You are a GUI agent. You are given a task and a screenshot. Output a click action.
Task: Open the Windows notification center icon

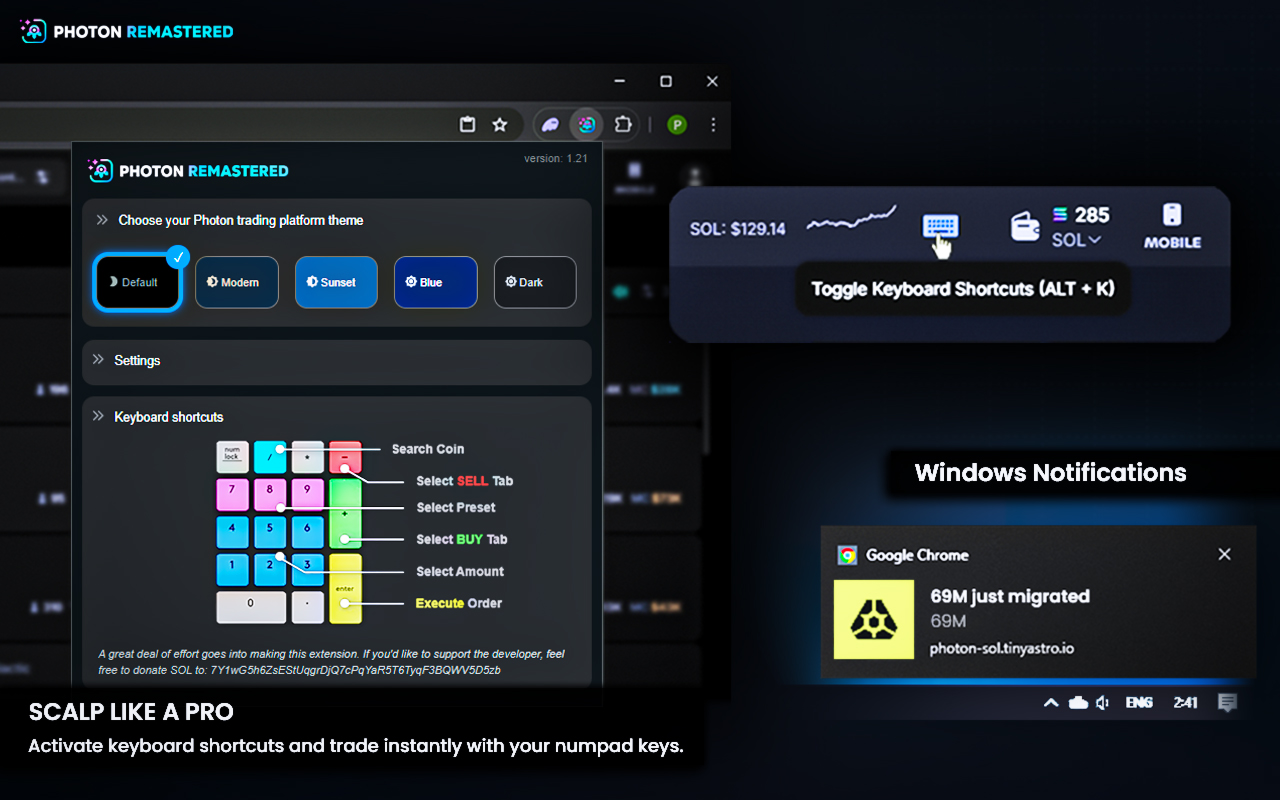1227,703
